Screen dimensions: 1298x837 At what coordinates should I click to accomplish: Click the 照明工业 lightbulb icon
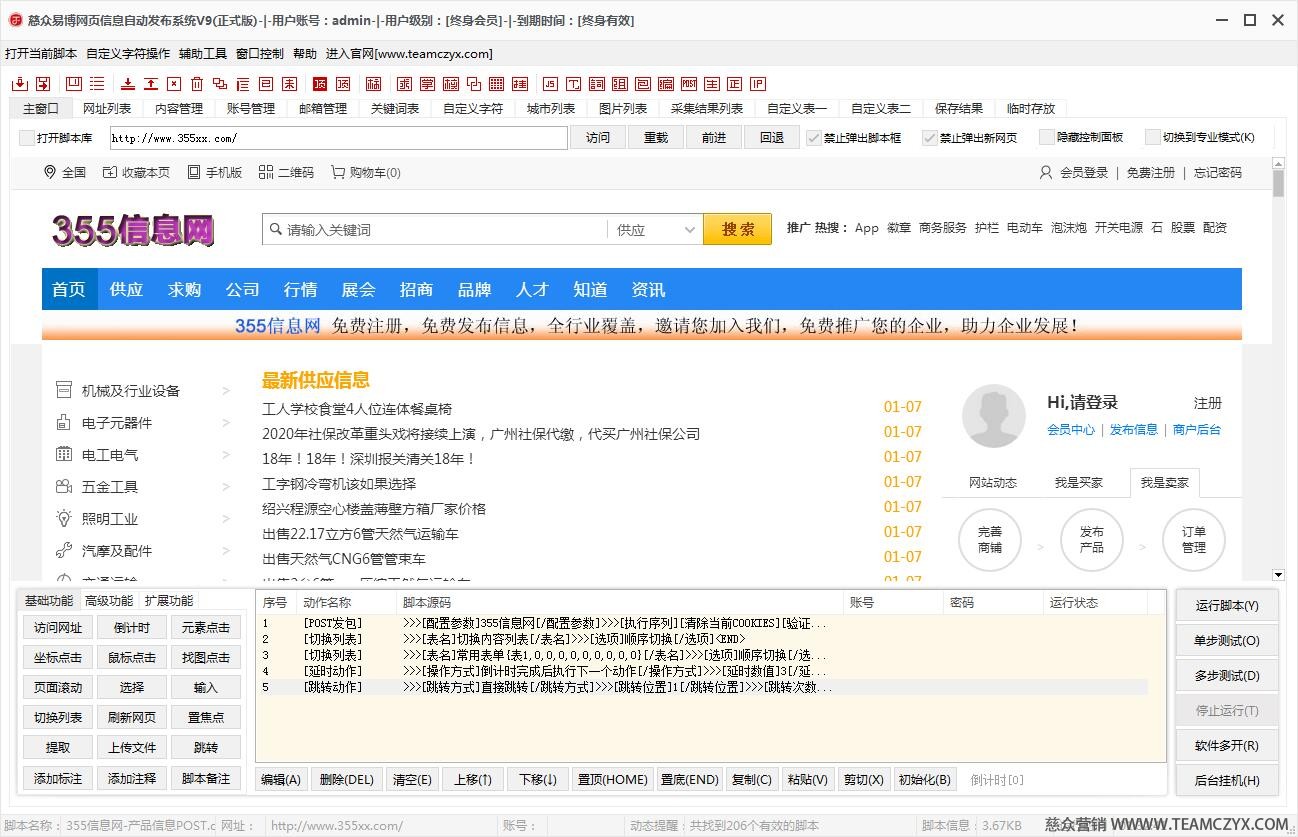coord(64,519)
